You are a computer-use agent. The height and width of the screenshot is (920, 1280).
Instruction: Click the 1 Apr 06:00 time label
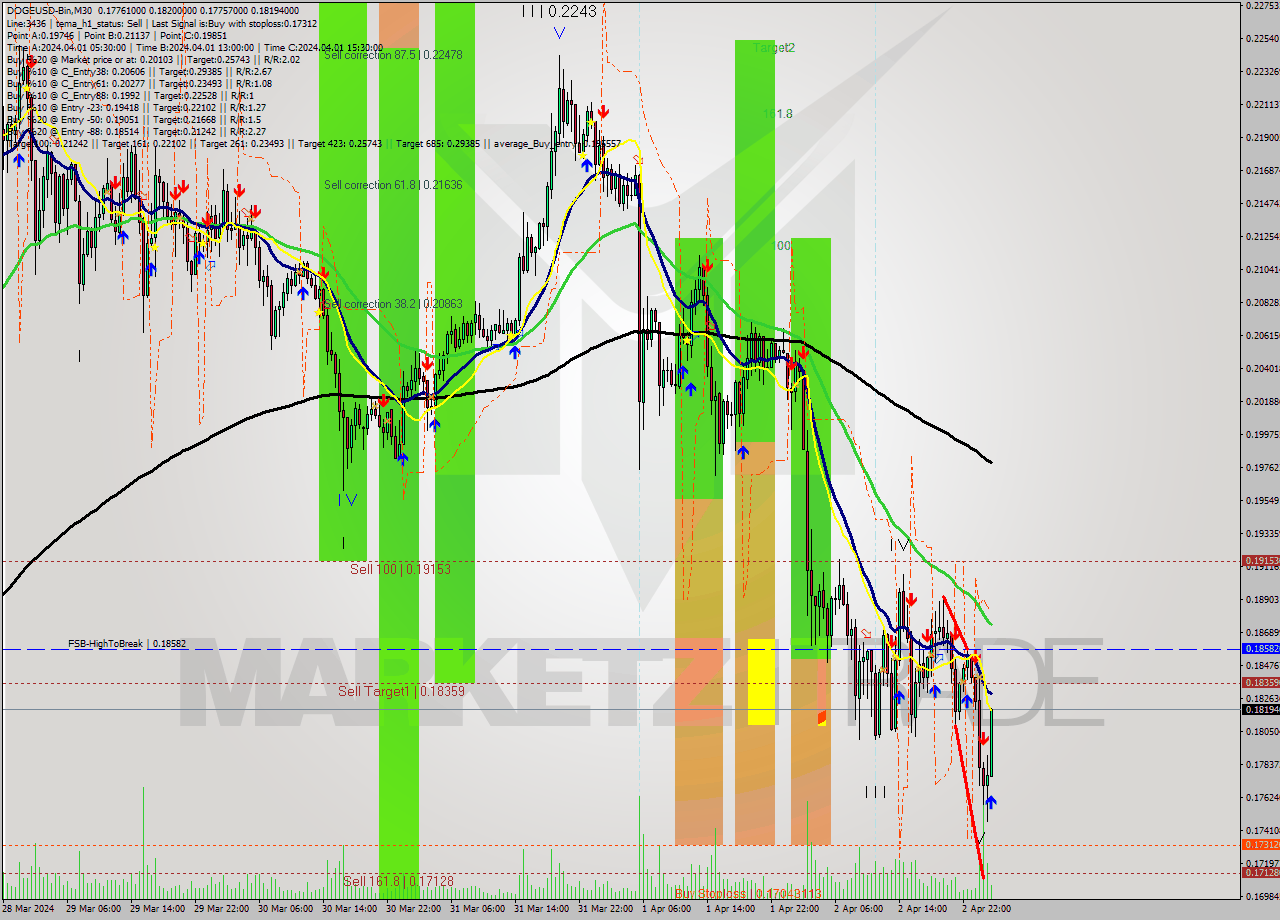click(x=666, y=909)
